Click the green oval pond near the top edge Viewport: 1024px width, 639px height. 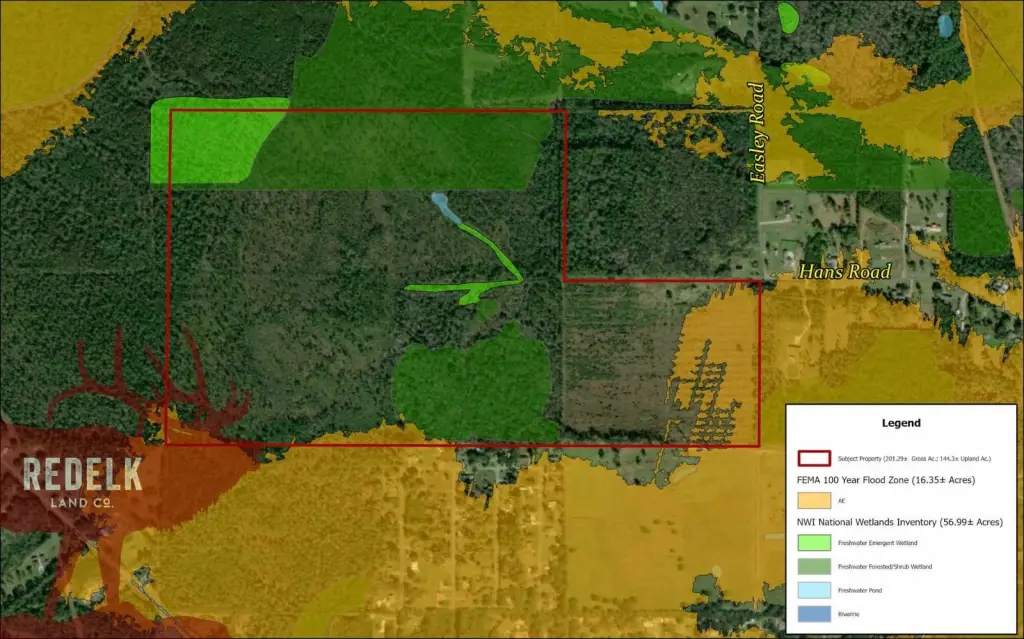pyautogui.click(x=789, y=17)
